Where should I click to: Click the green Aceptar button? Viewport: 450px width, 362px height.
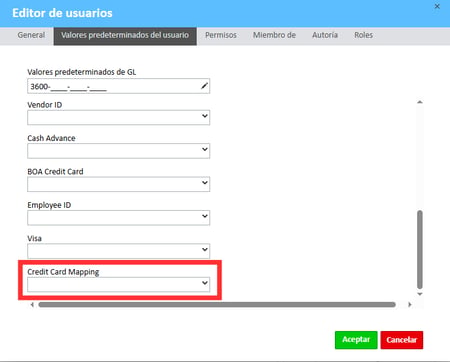click(356, 340)
